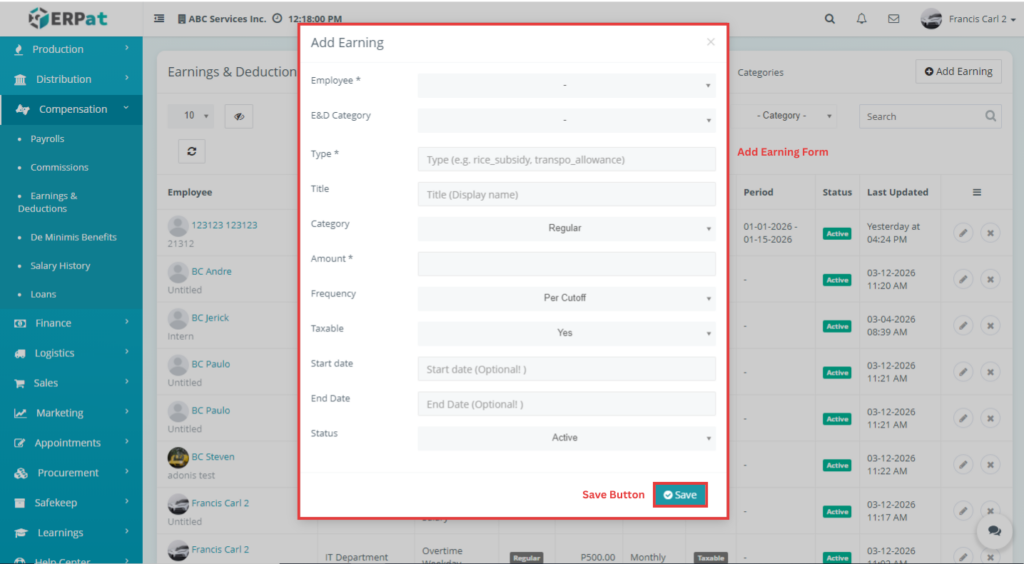Collapse the Compensation sidebar menu
This screenshot has width=1024, height=564.
tap(71, 109)
